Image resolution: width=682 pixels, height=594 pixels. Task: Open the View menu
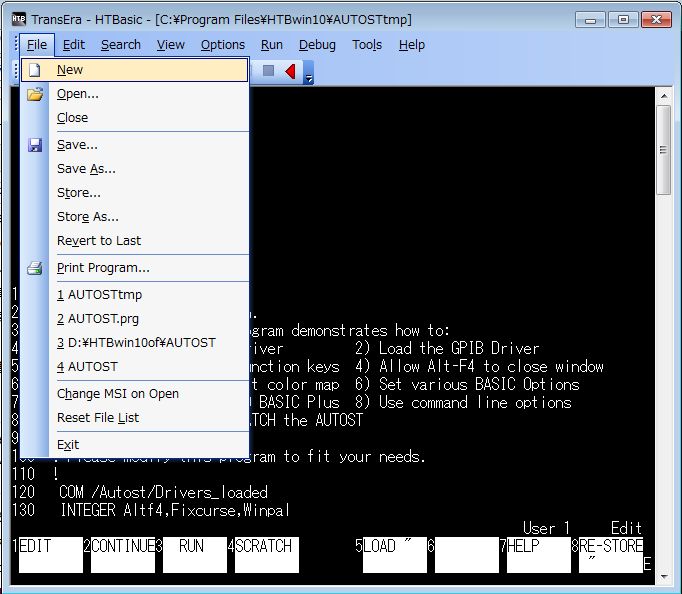(170, 45)
